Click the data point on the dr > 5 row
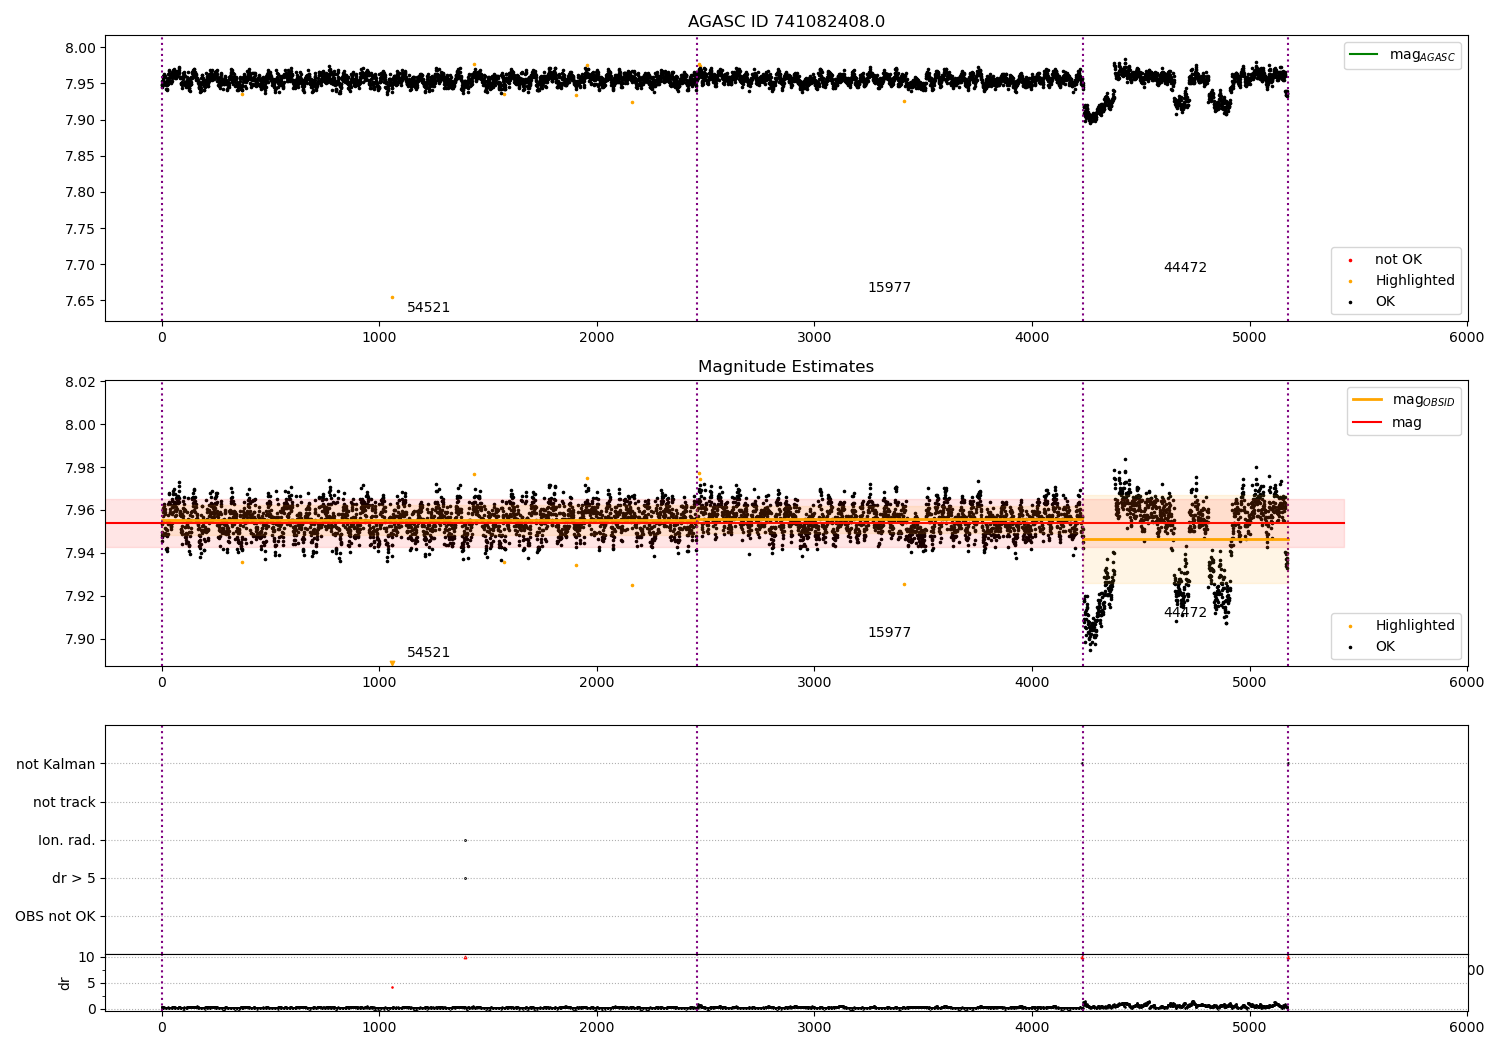Screen dimensions: 1500x1050 pos(465,879)
